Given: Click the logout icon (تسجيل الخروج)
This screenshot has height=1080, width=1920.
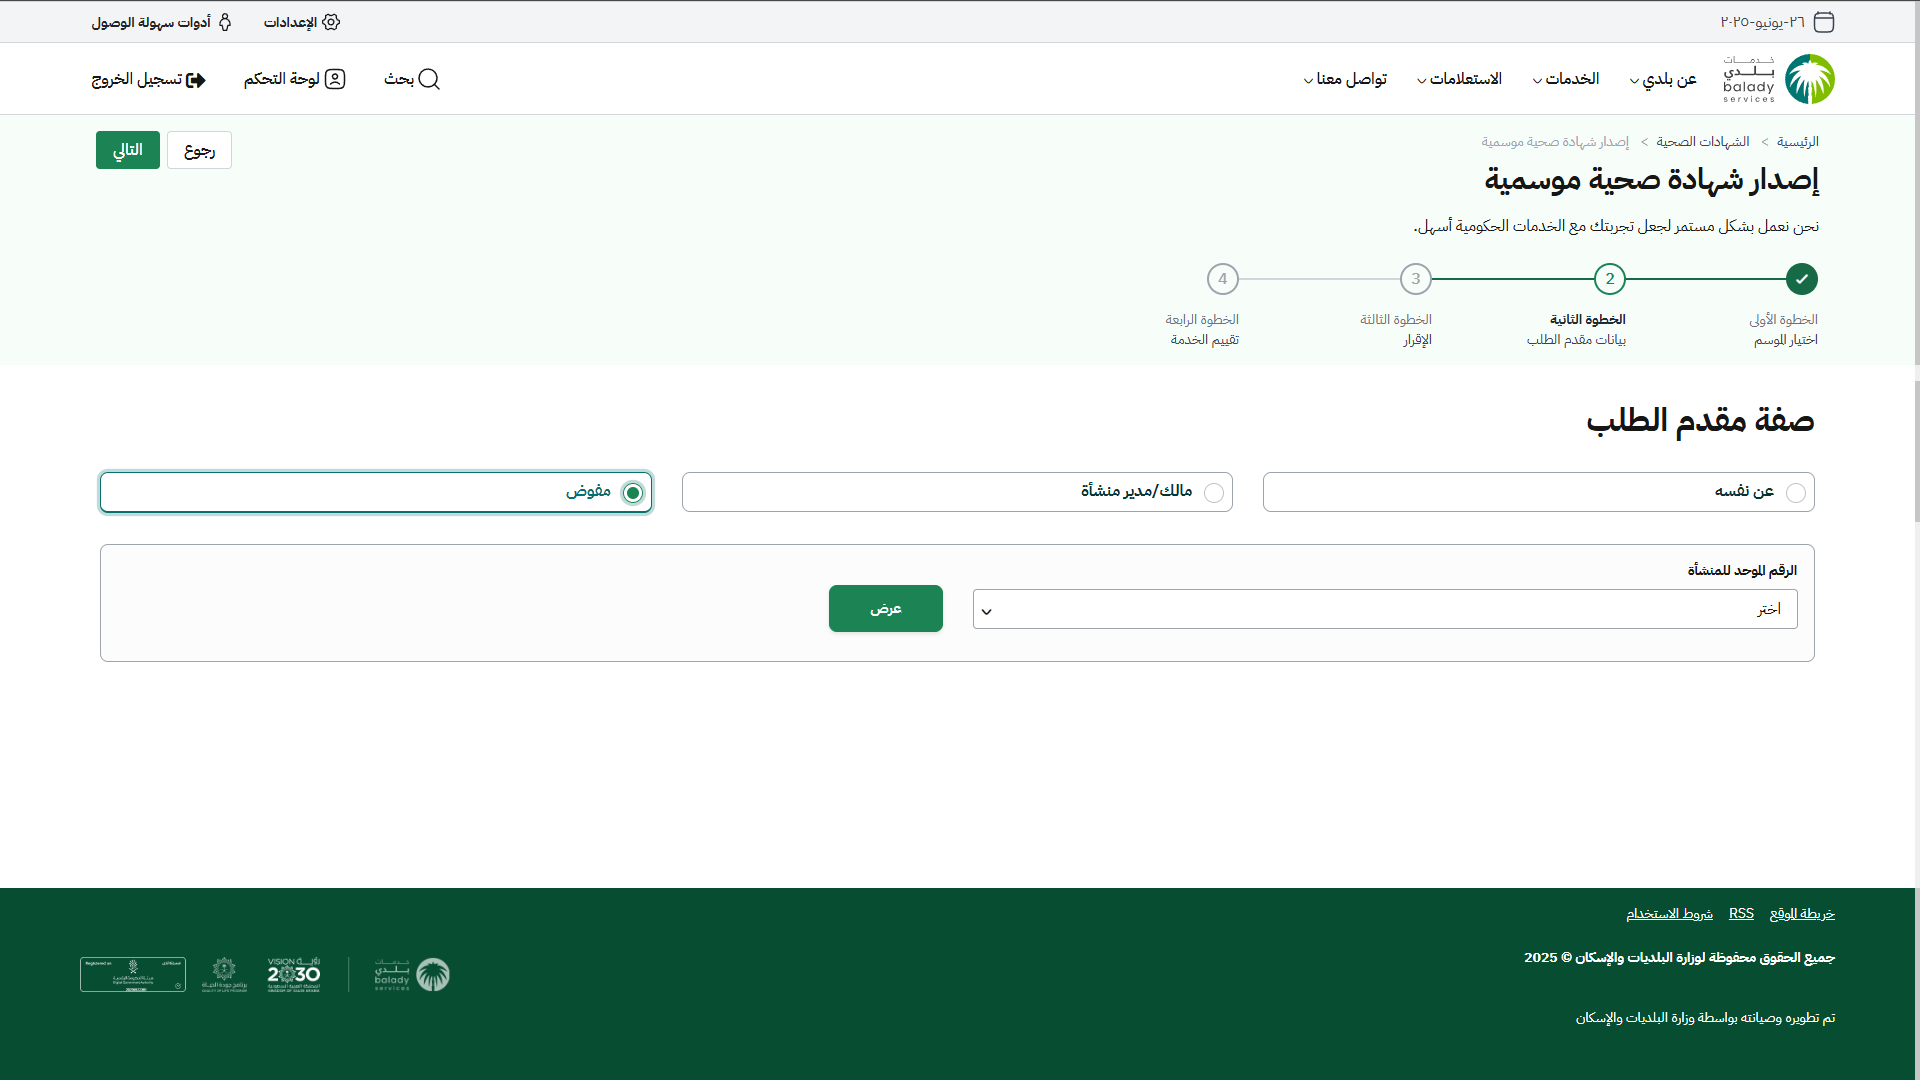Looking at the screenshot, I should click(x=196, y=80).
